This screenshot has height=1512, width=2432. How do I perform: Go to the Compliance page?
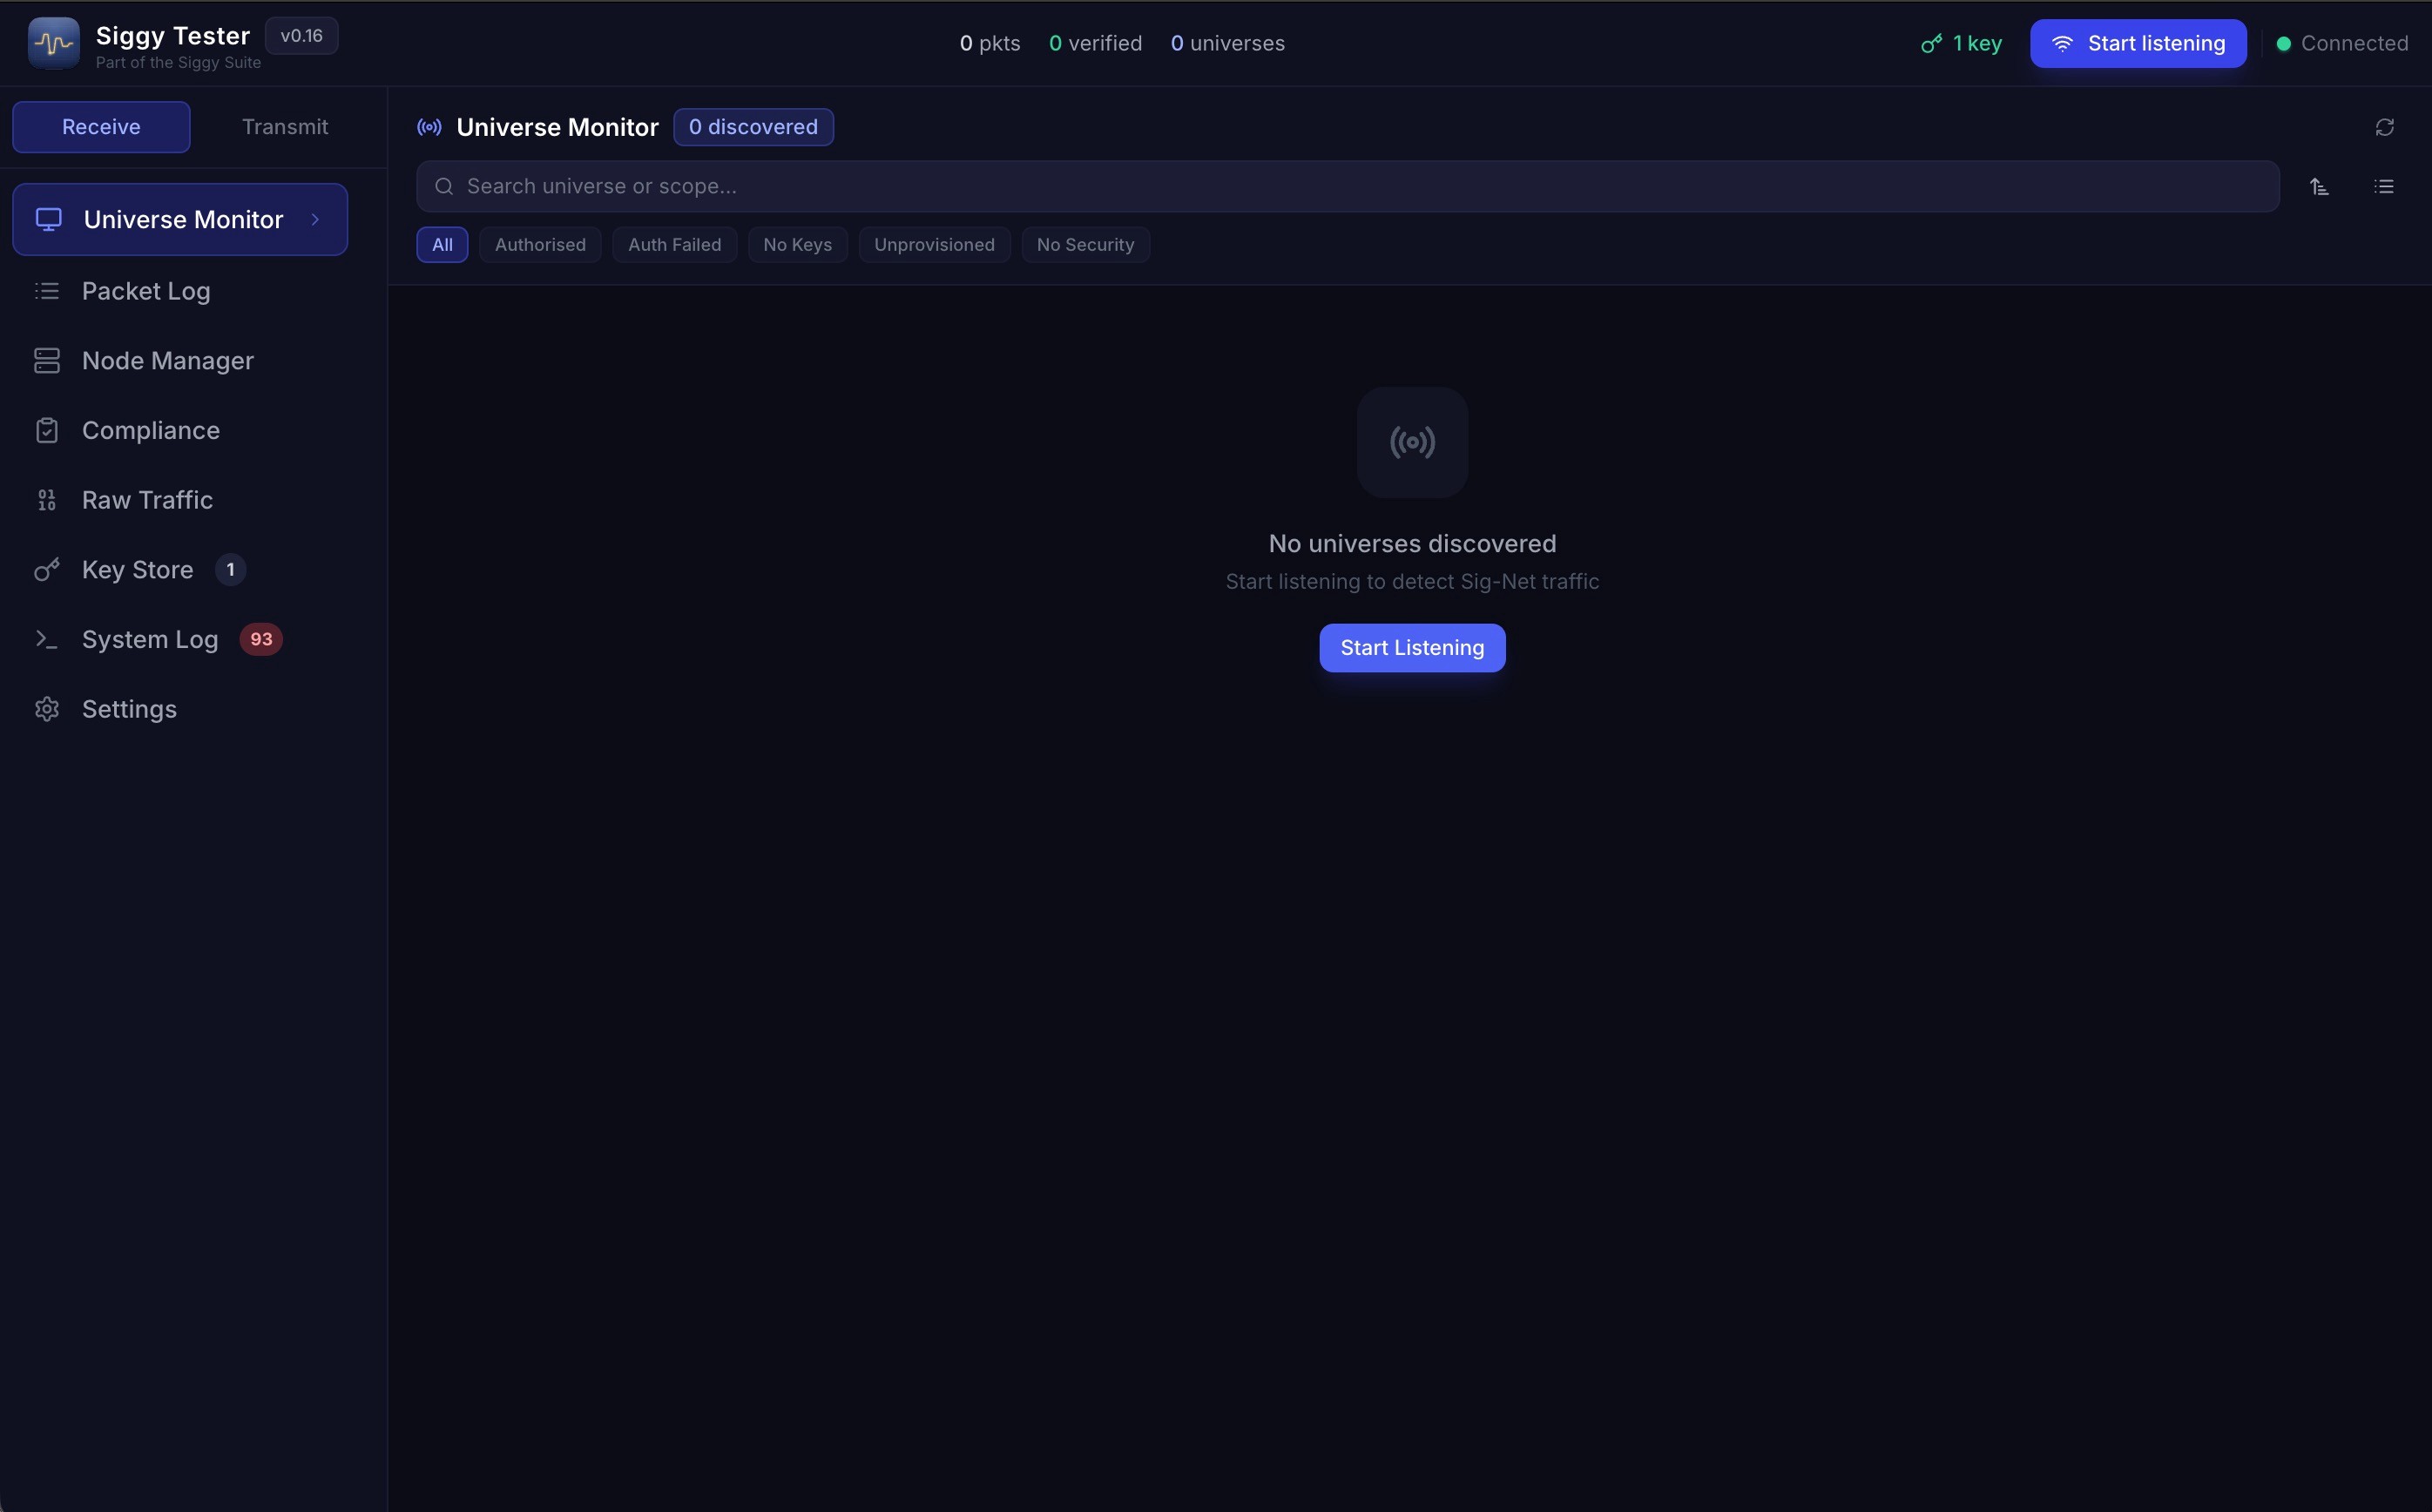(x=150, y=431)
